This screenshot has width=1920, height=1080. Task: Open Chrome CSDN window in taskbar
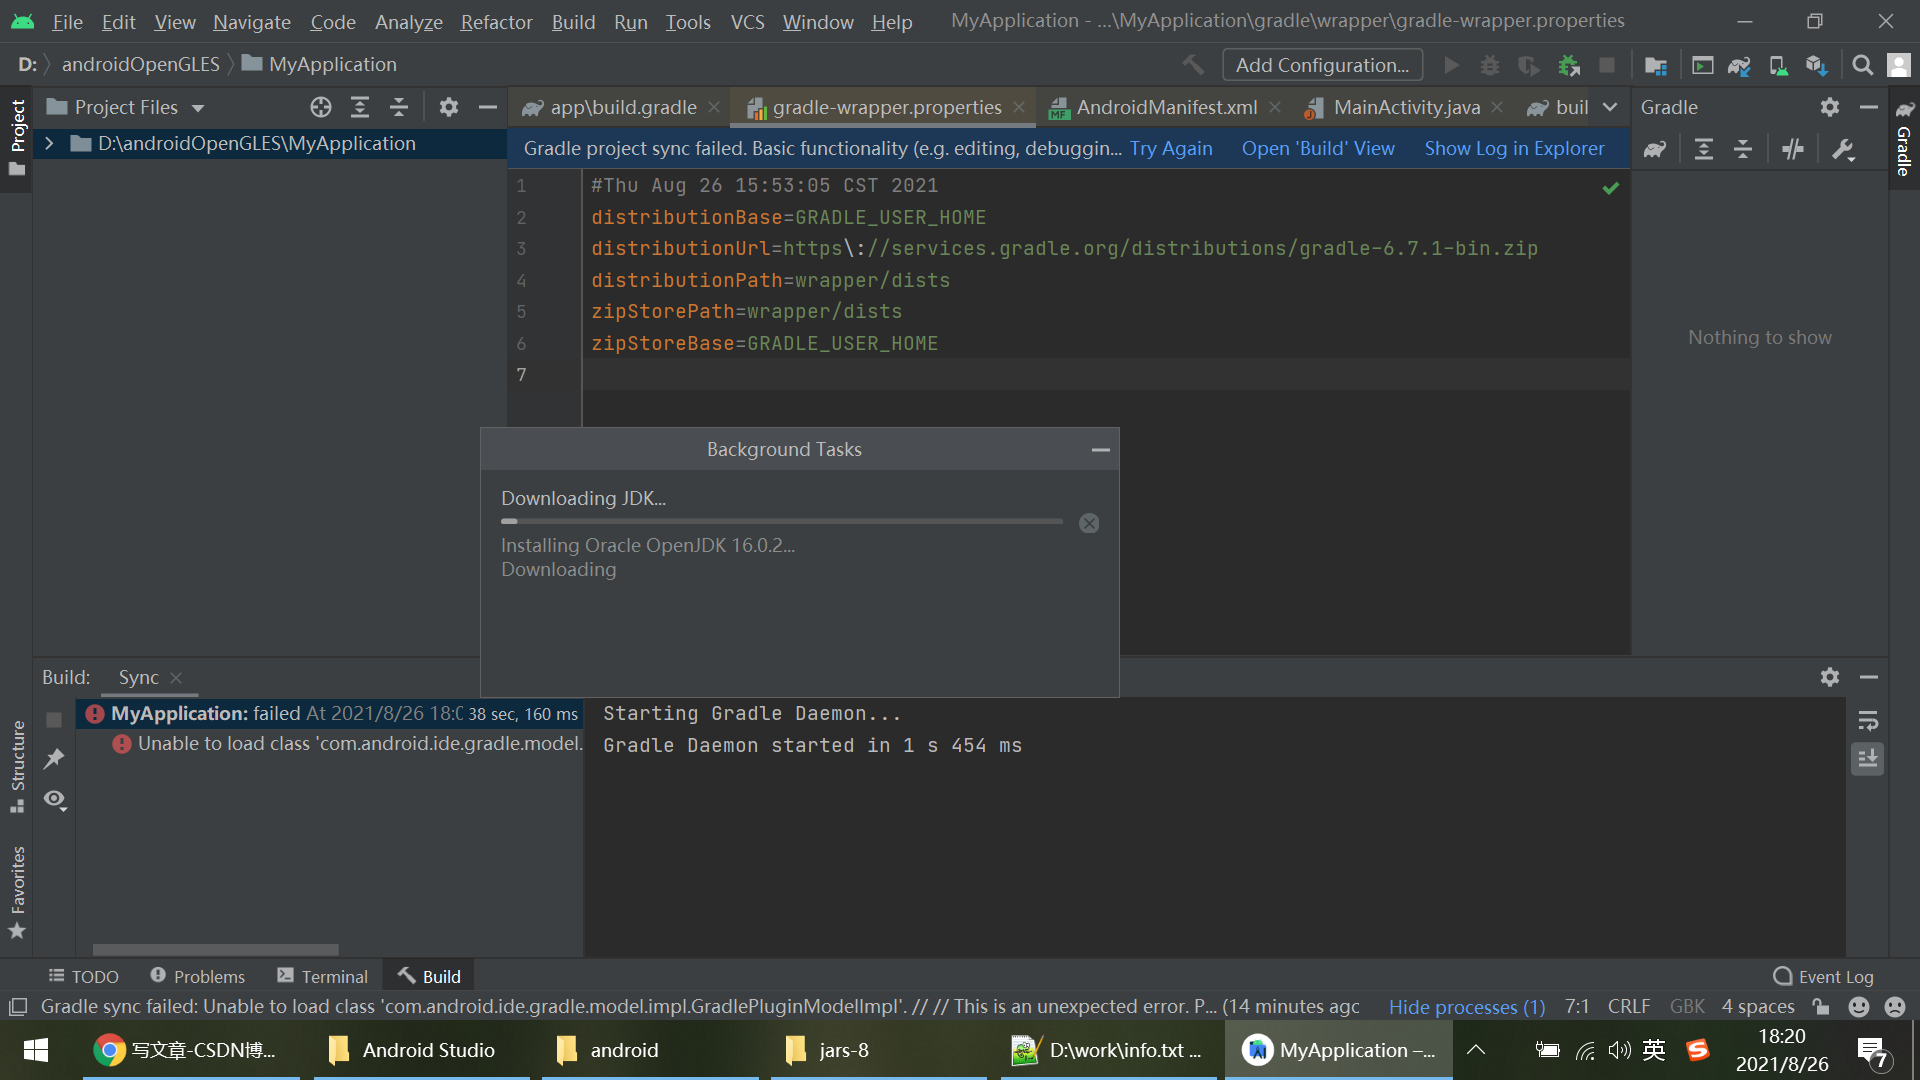point(187,1050)
